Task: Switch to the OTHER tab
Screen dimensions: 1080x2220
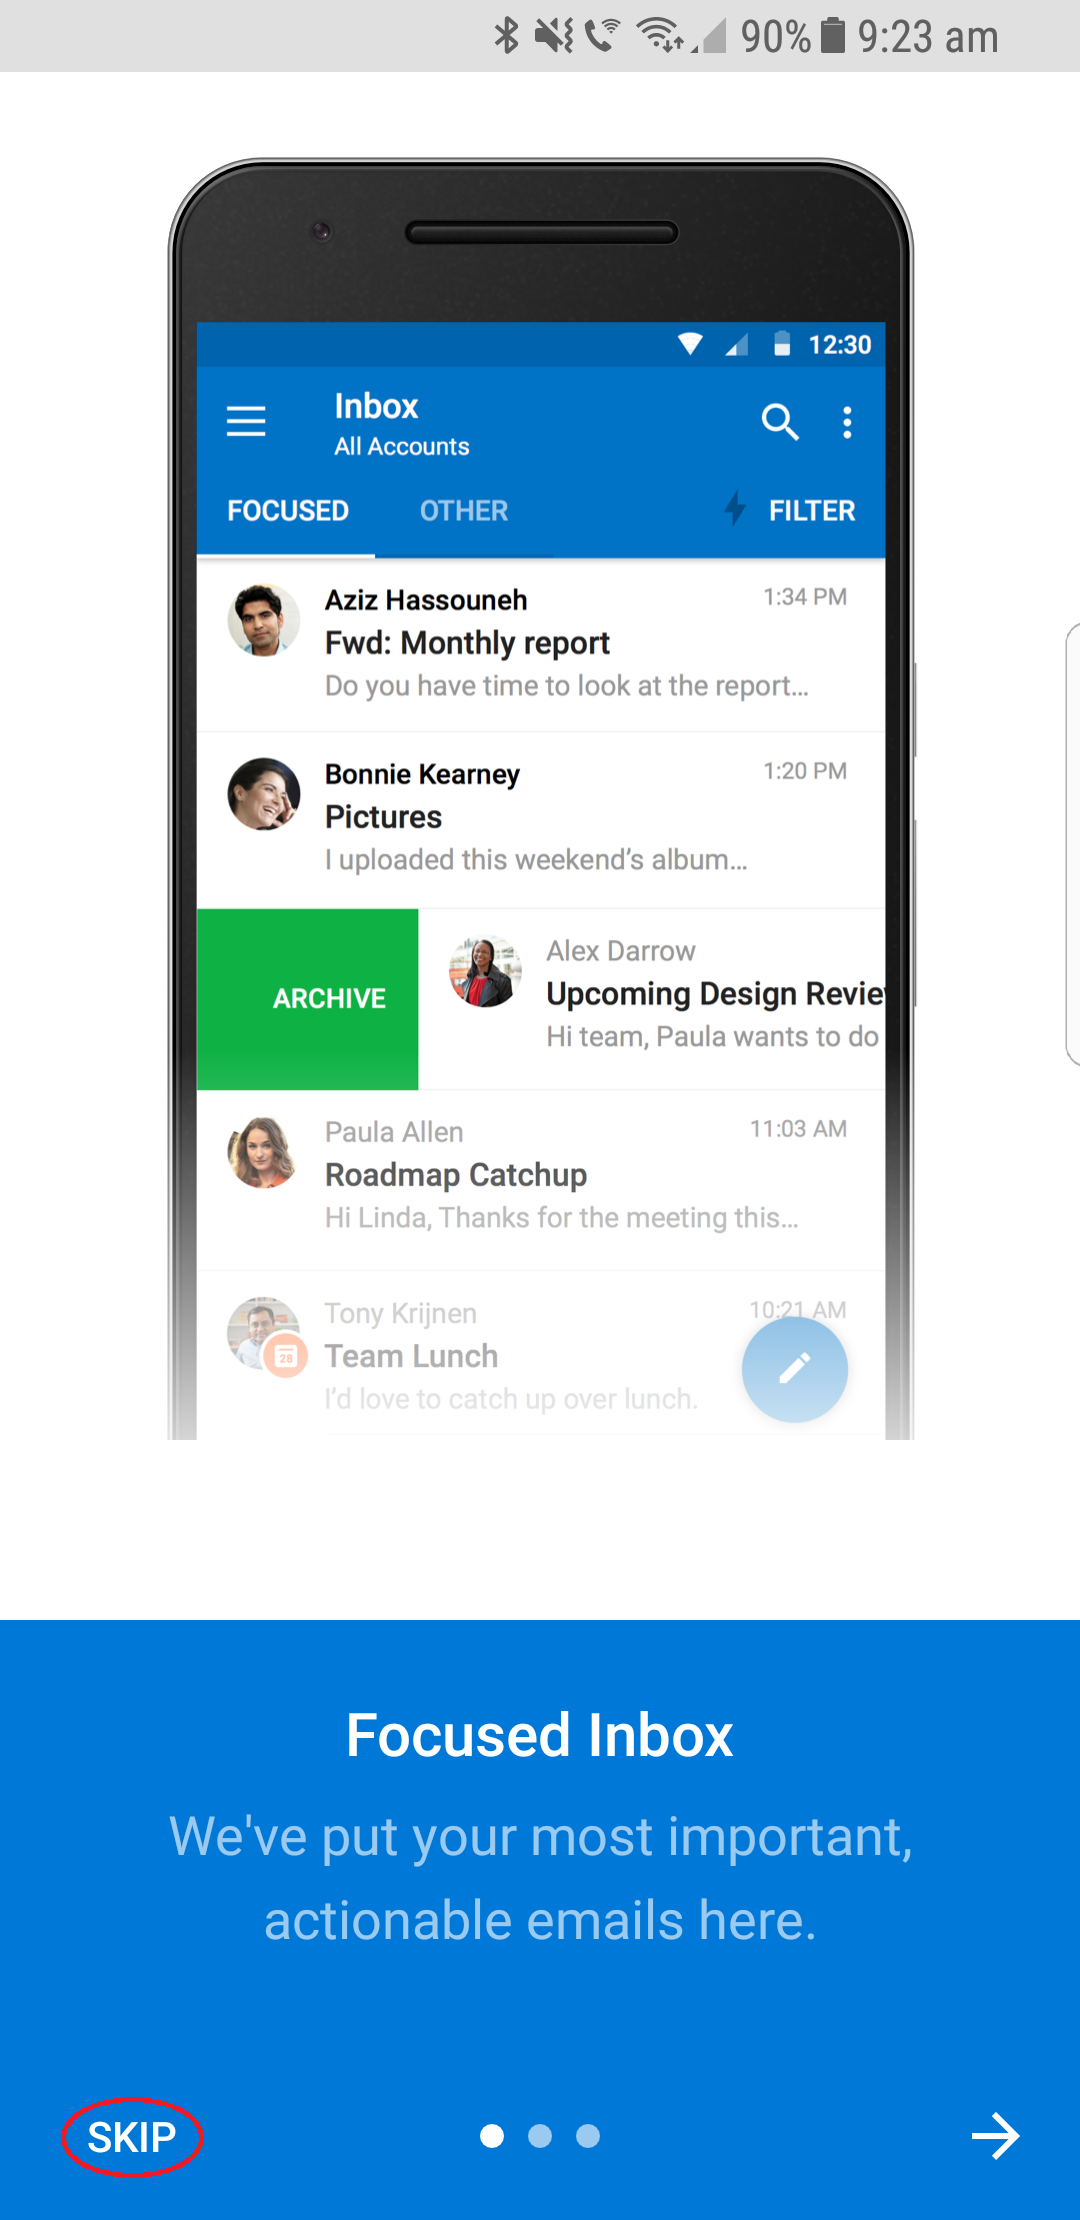Action: click(464, 511)
